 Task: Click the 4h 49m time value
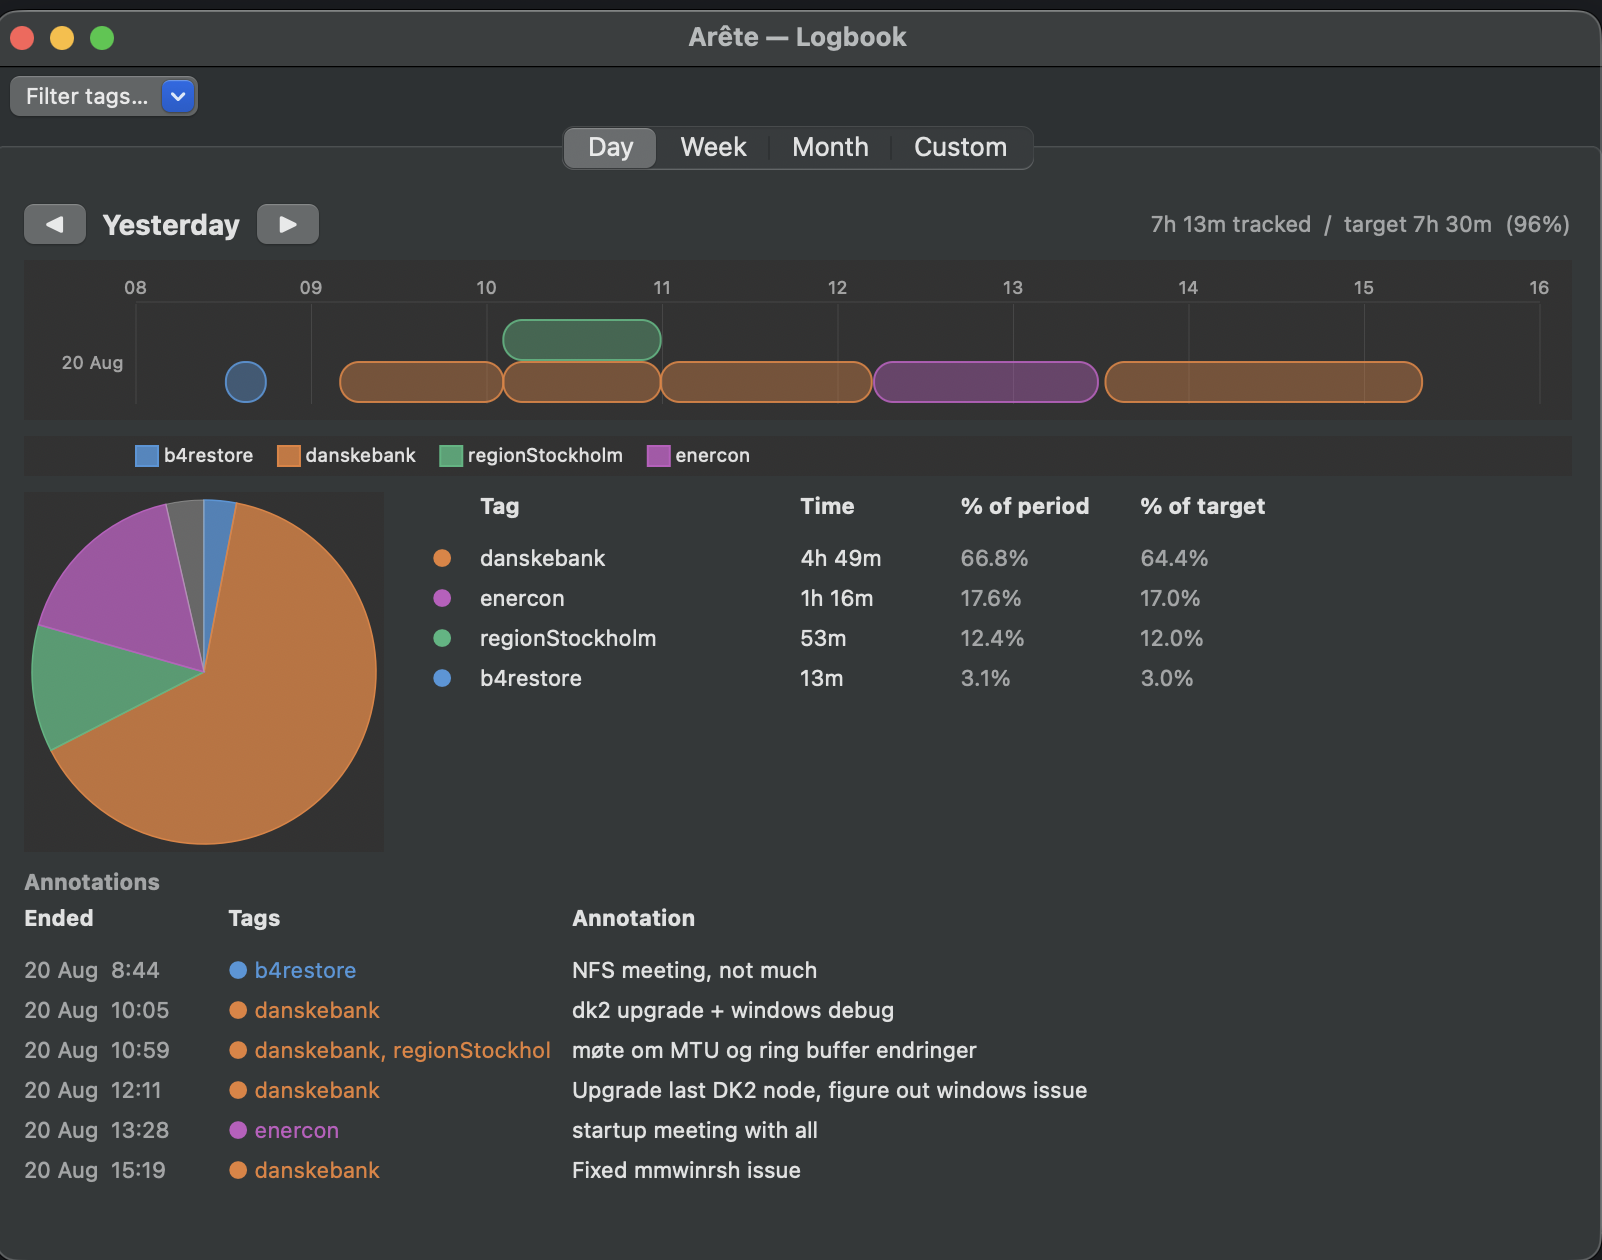click(841, 558)
